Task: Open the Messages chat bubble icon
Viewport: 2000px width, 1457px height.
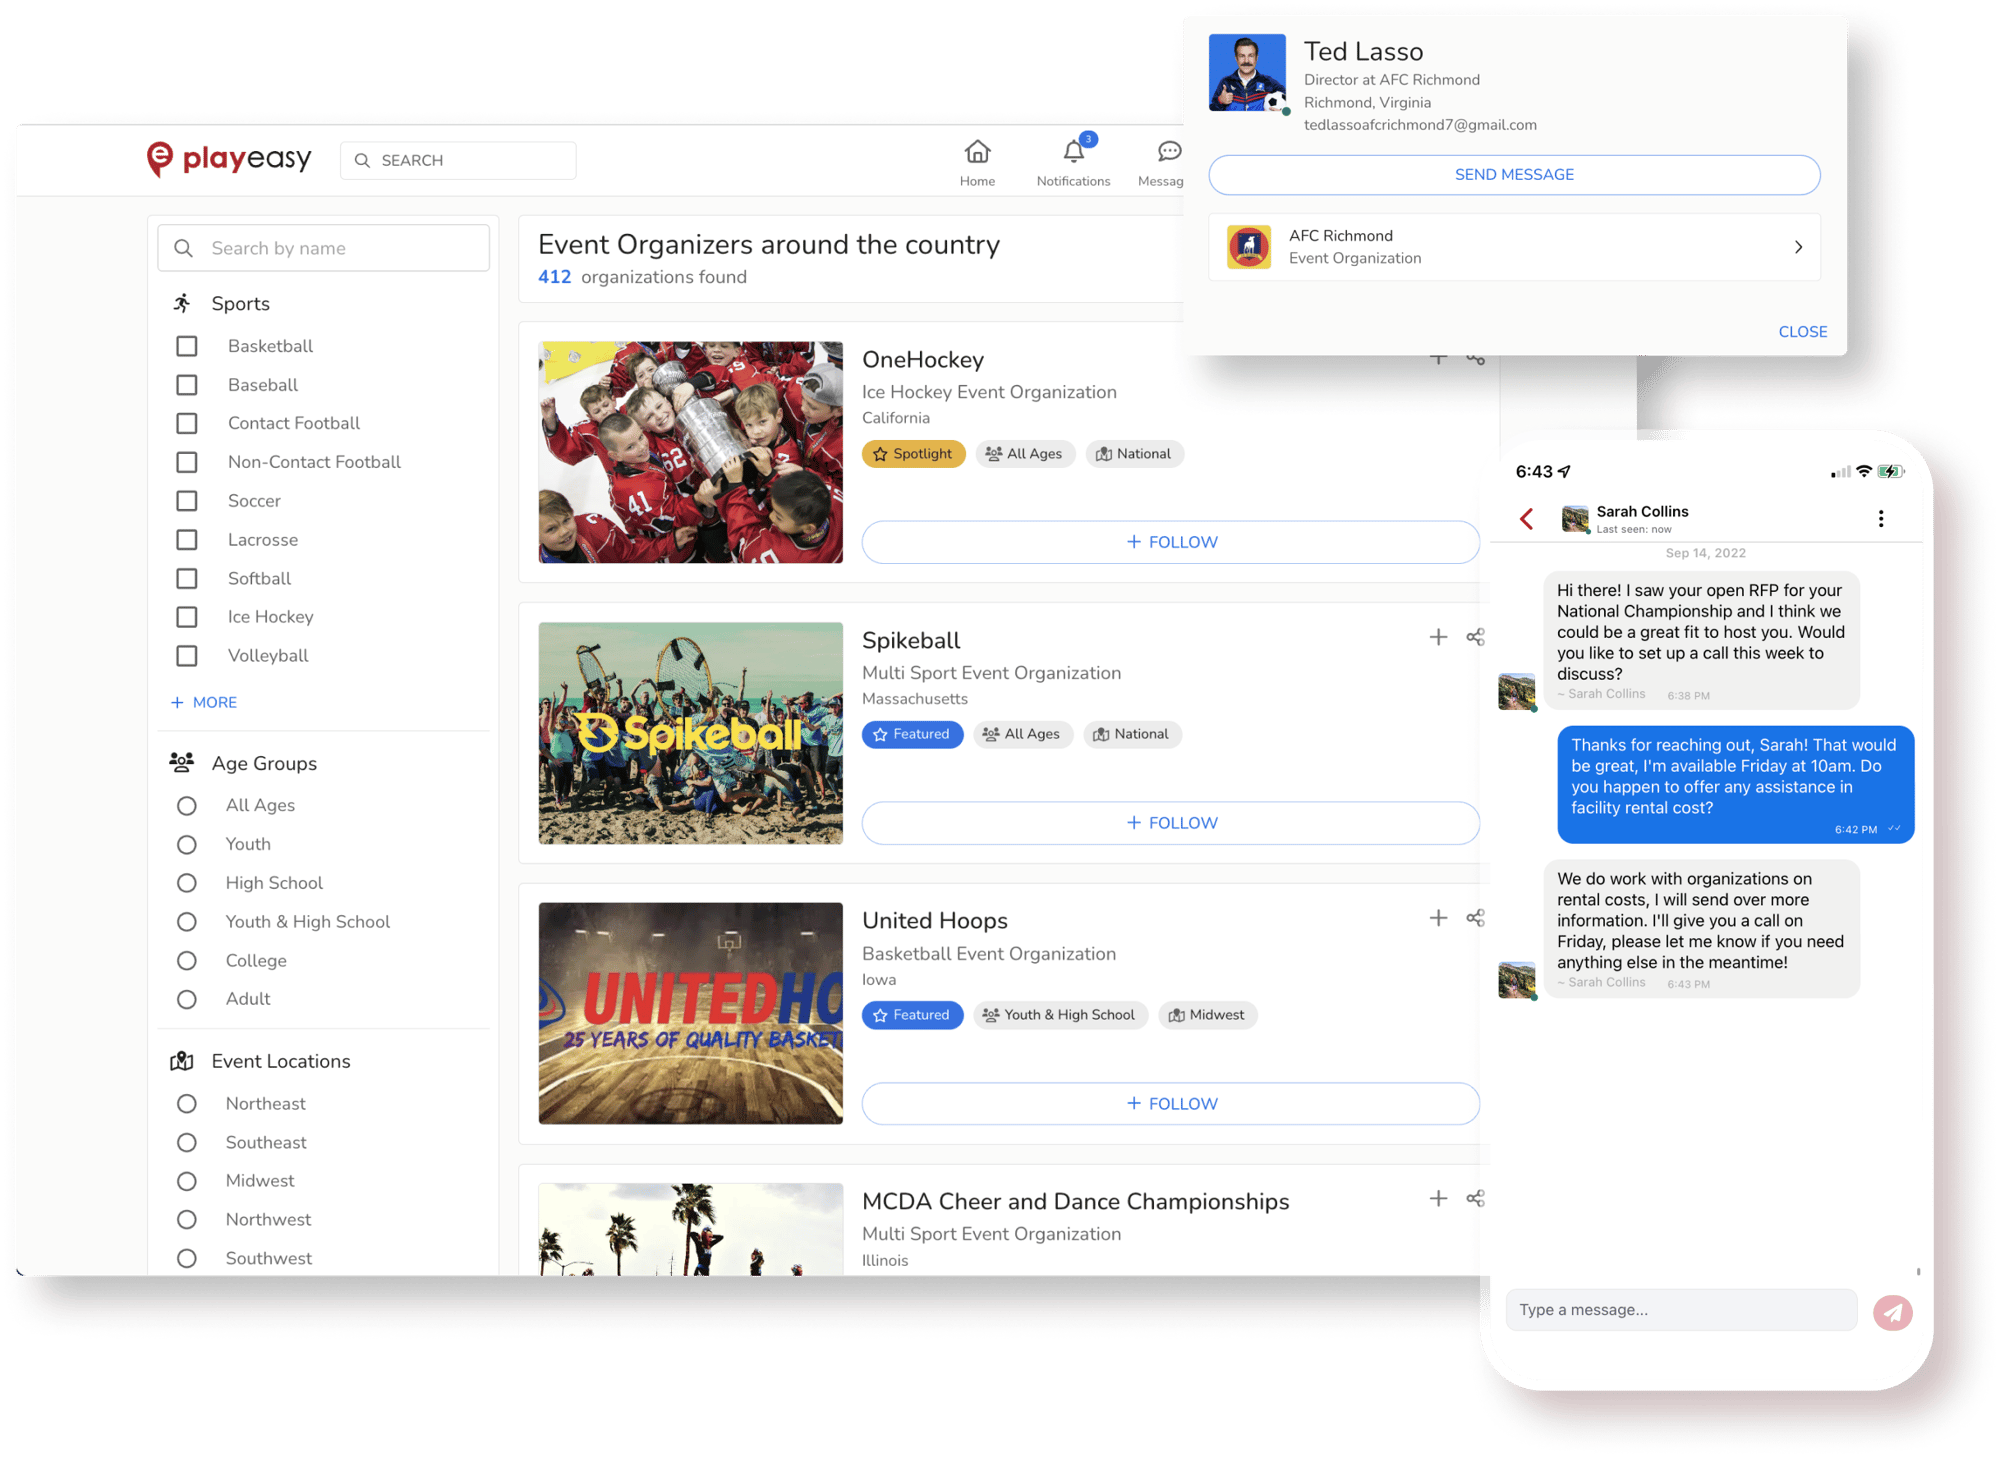Action: coord(1169,152)
